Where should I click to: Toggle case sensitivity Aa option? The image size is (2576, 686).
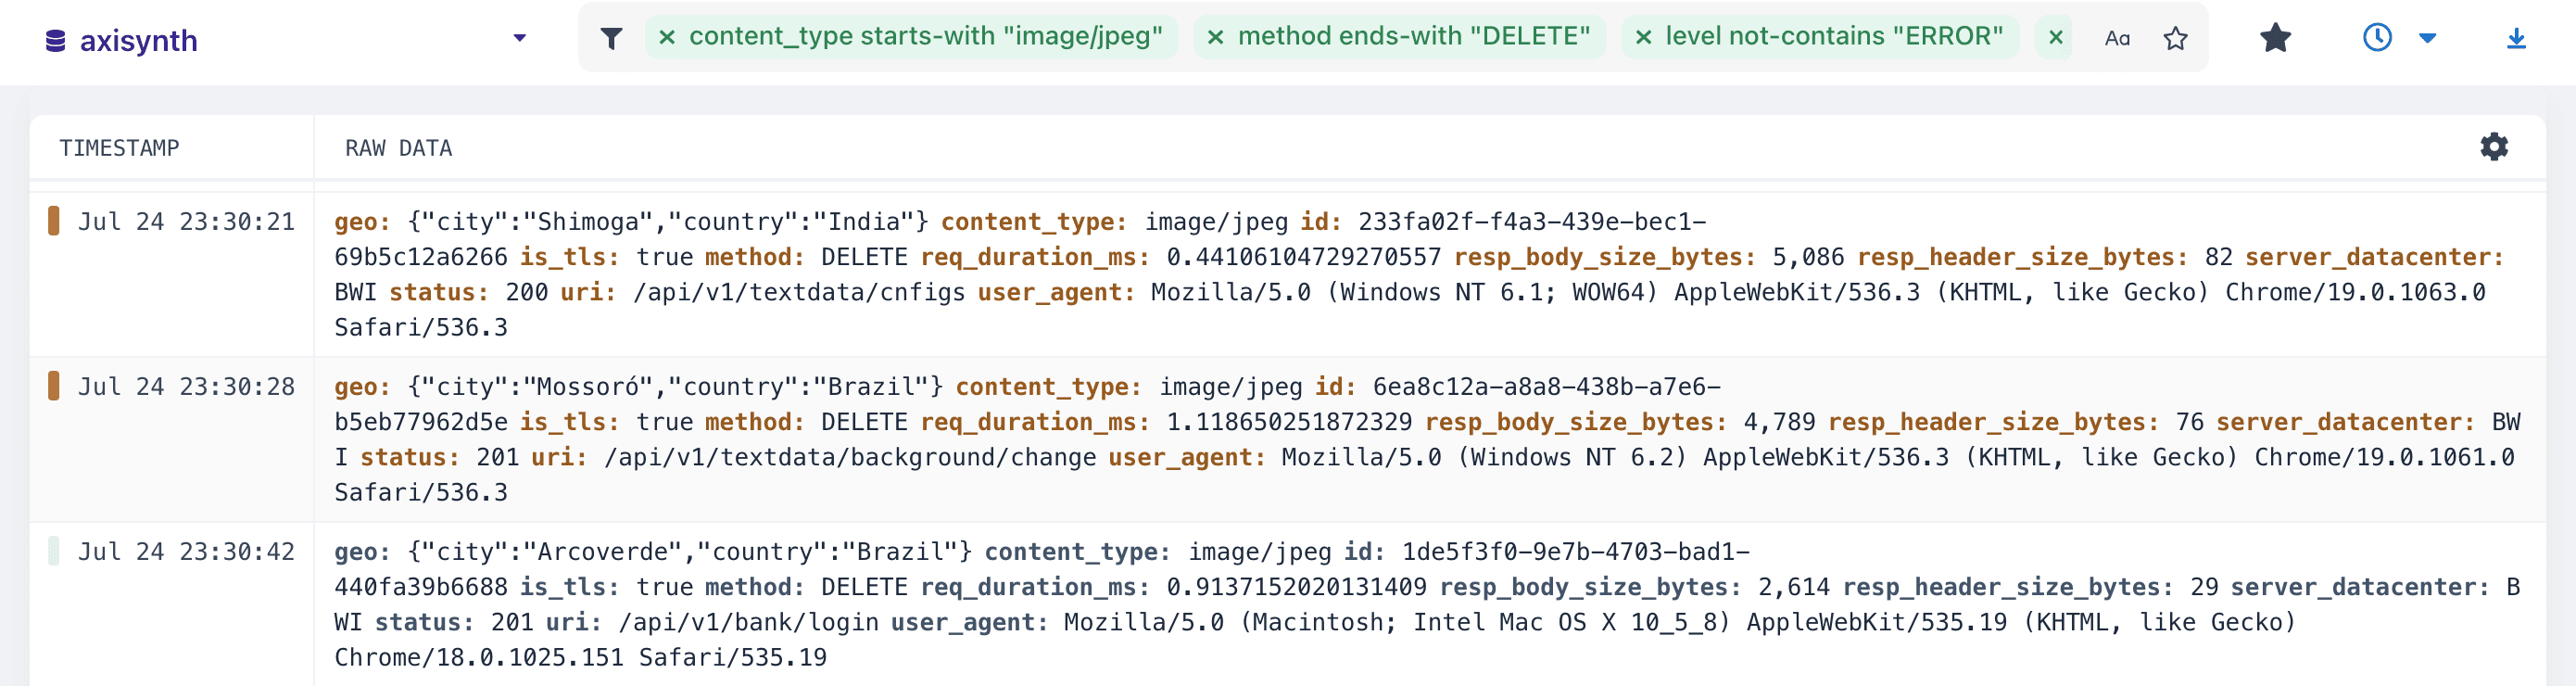click(x=2116, y=38)
